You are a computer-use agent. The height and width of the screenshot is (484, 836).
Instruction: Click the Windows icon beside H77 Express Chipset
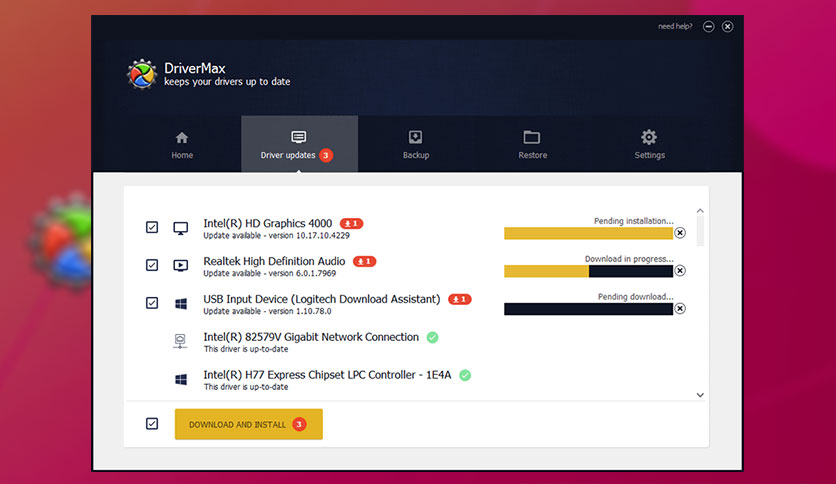click(x=181, y=379)
